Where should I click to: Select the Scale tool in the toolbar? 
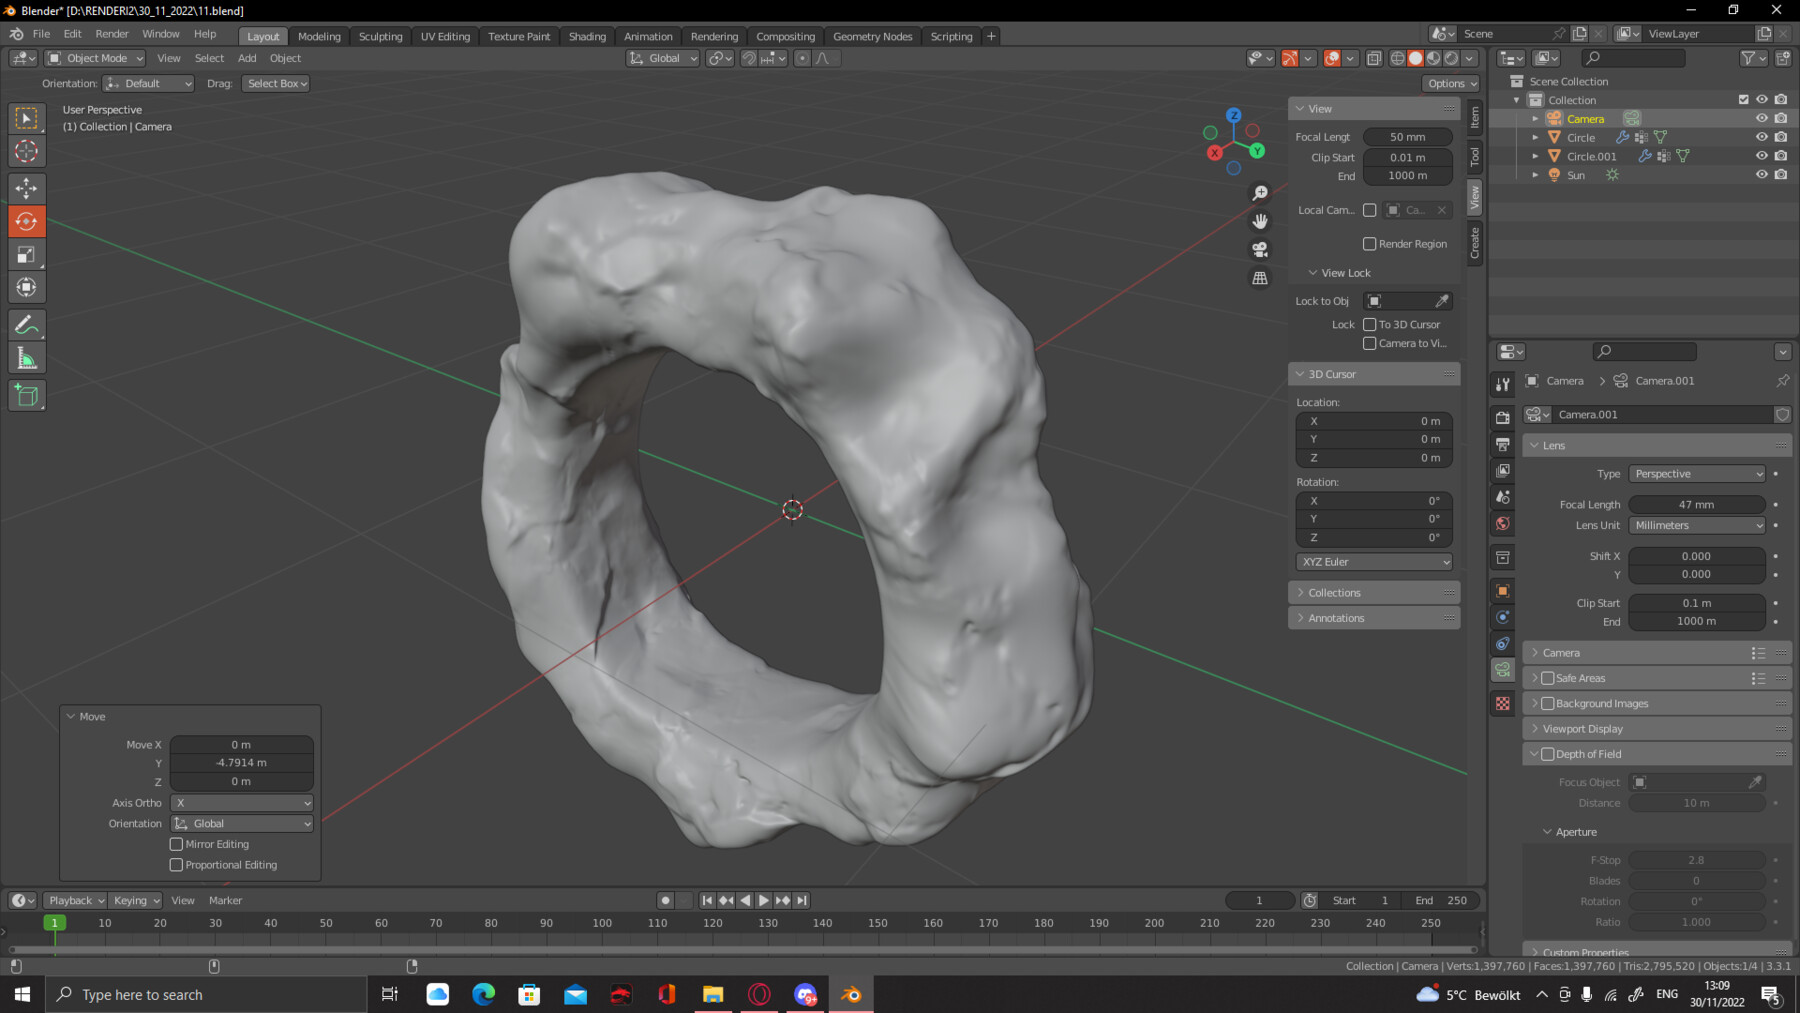point(26,254)
